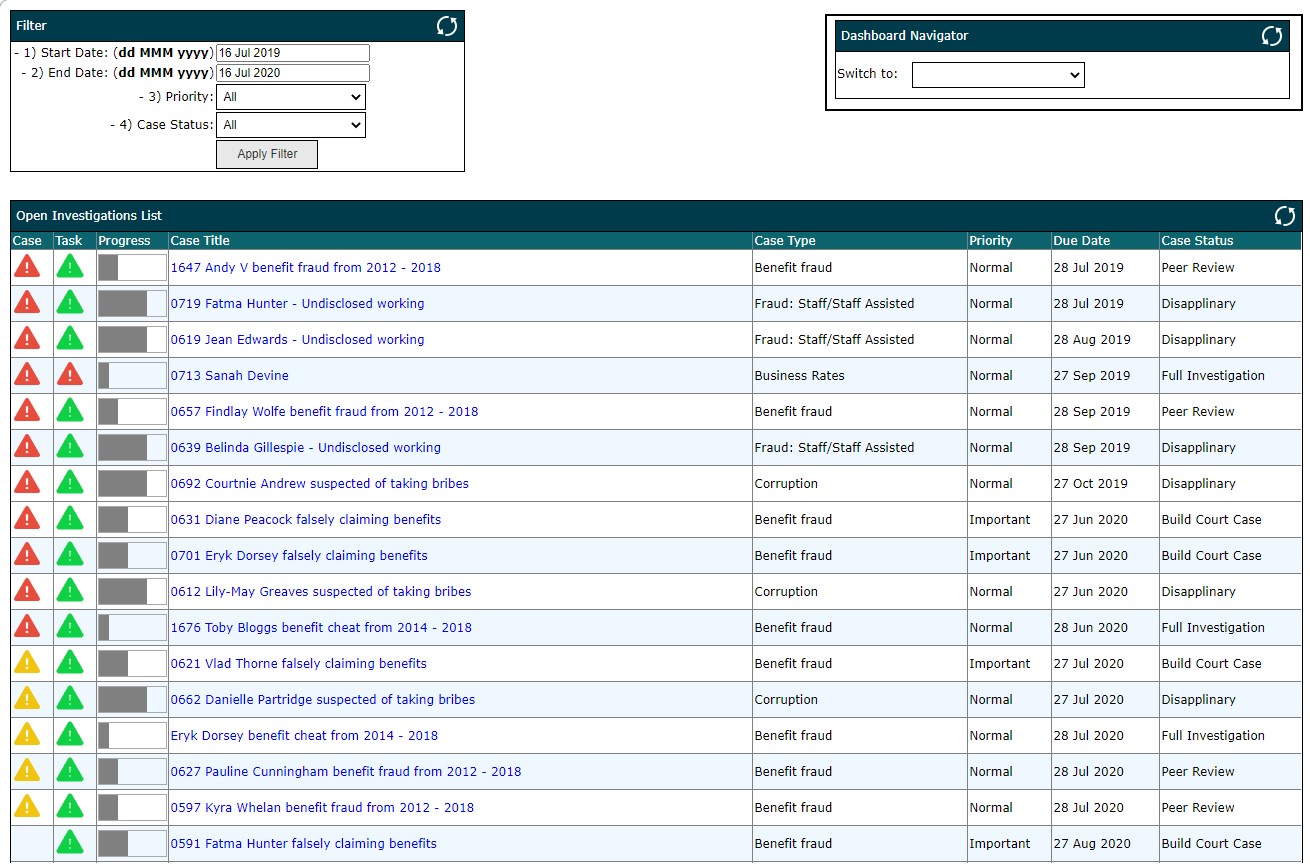This screenshot has width=1310, height=866.
Task: Click the Start Date input field
Action: click(x=293, y=53)
